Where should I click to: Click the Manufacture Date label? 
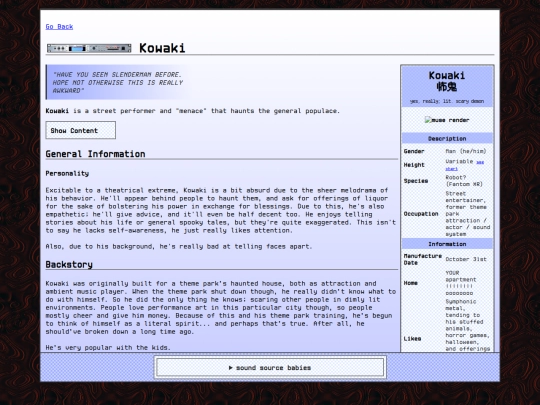click(x=423, y=259)
